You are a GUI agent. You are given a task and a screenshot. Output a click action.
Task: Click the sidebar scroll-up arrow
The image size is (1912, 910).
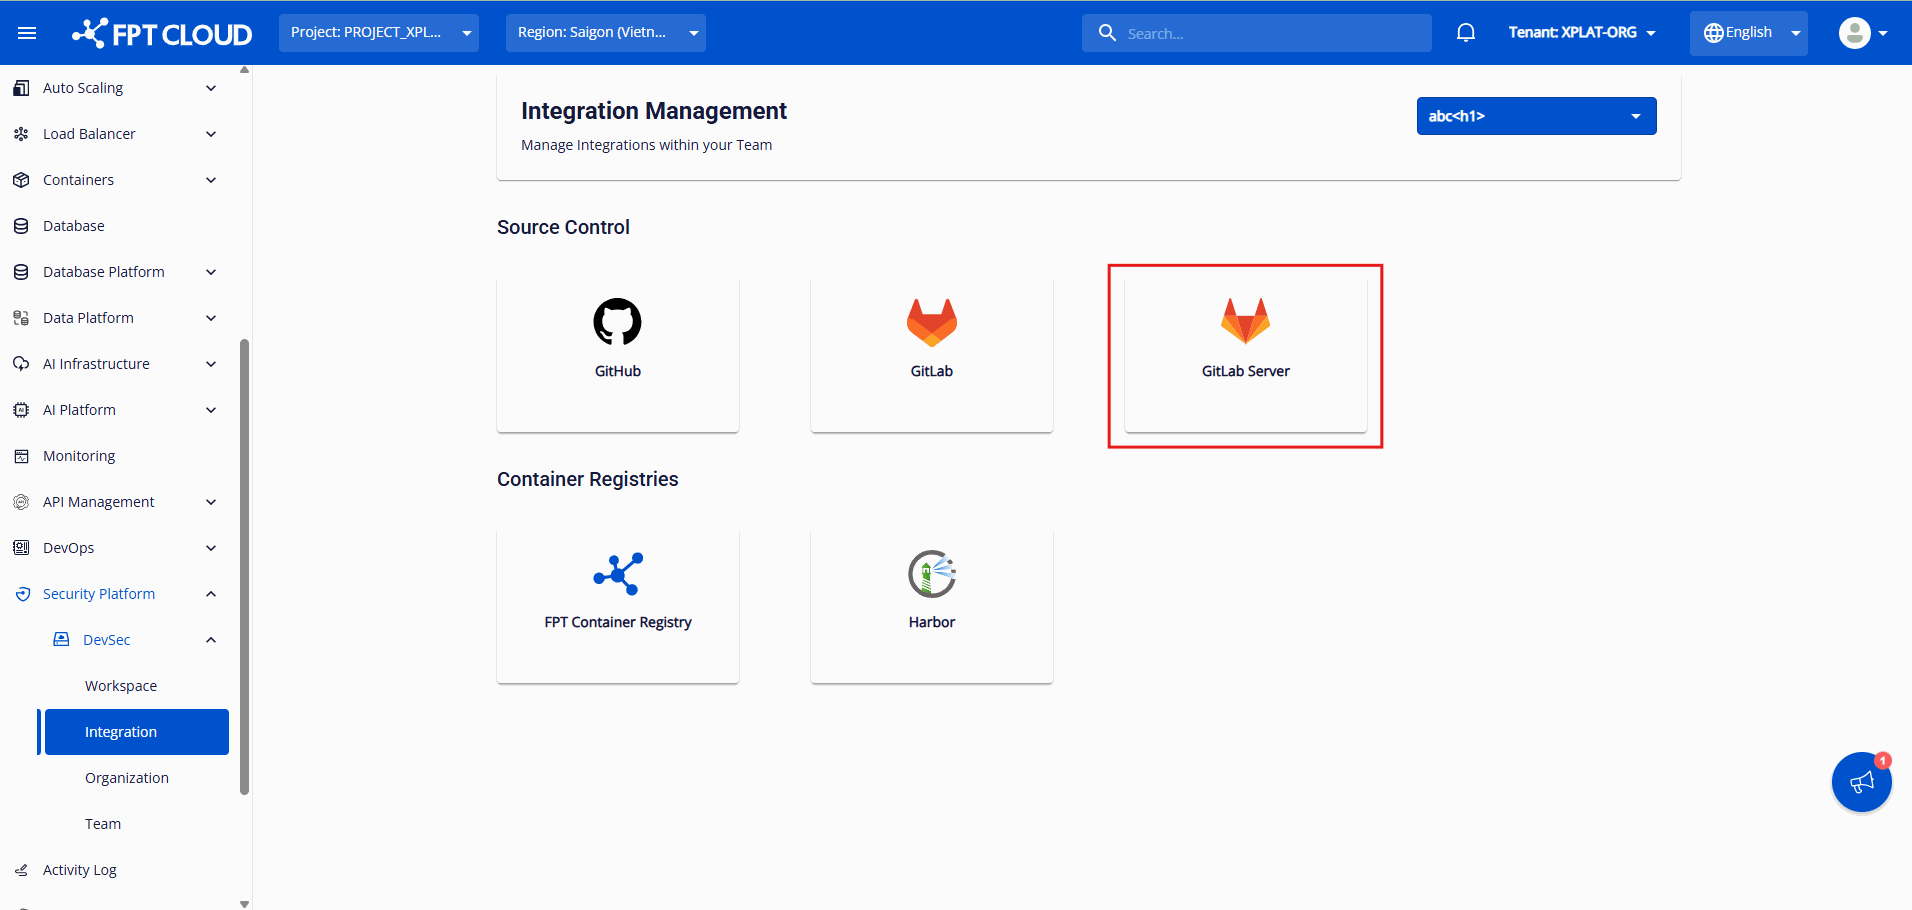click(244, 70)
